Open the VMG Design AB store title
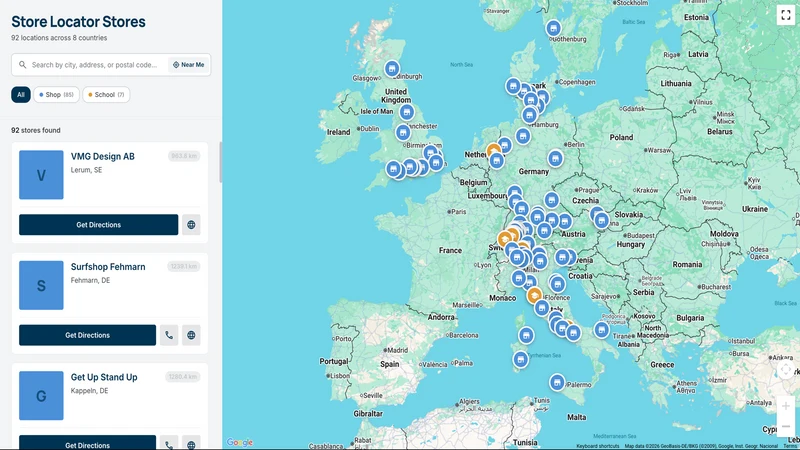This screenshot has height=450, width=800. (103, 157)
